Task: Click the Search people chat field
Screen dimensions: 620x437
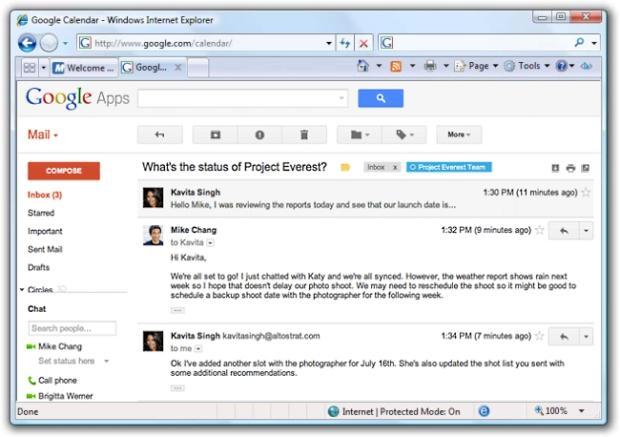Action: [72, 328]
